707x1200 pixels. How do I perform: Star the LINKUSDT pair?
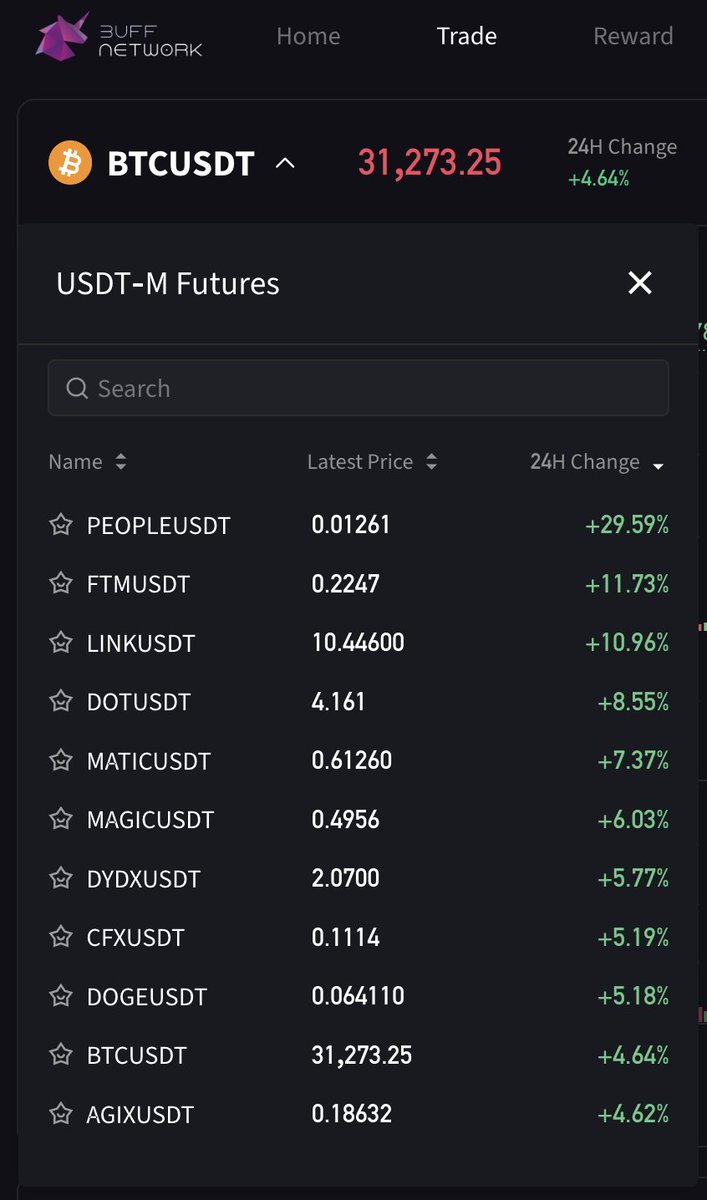click(61, 642)
